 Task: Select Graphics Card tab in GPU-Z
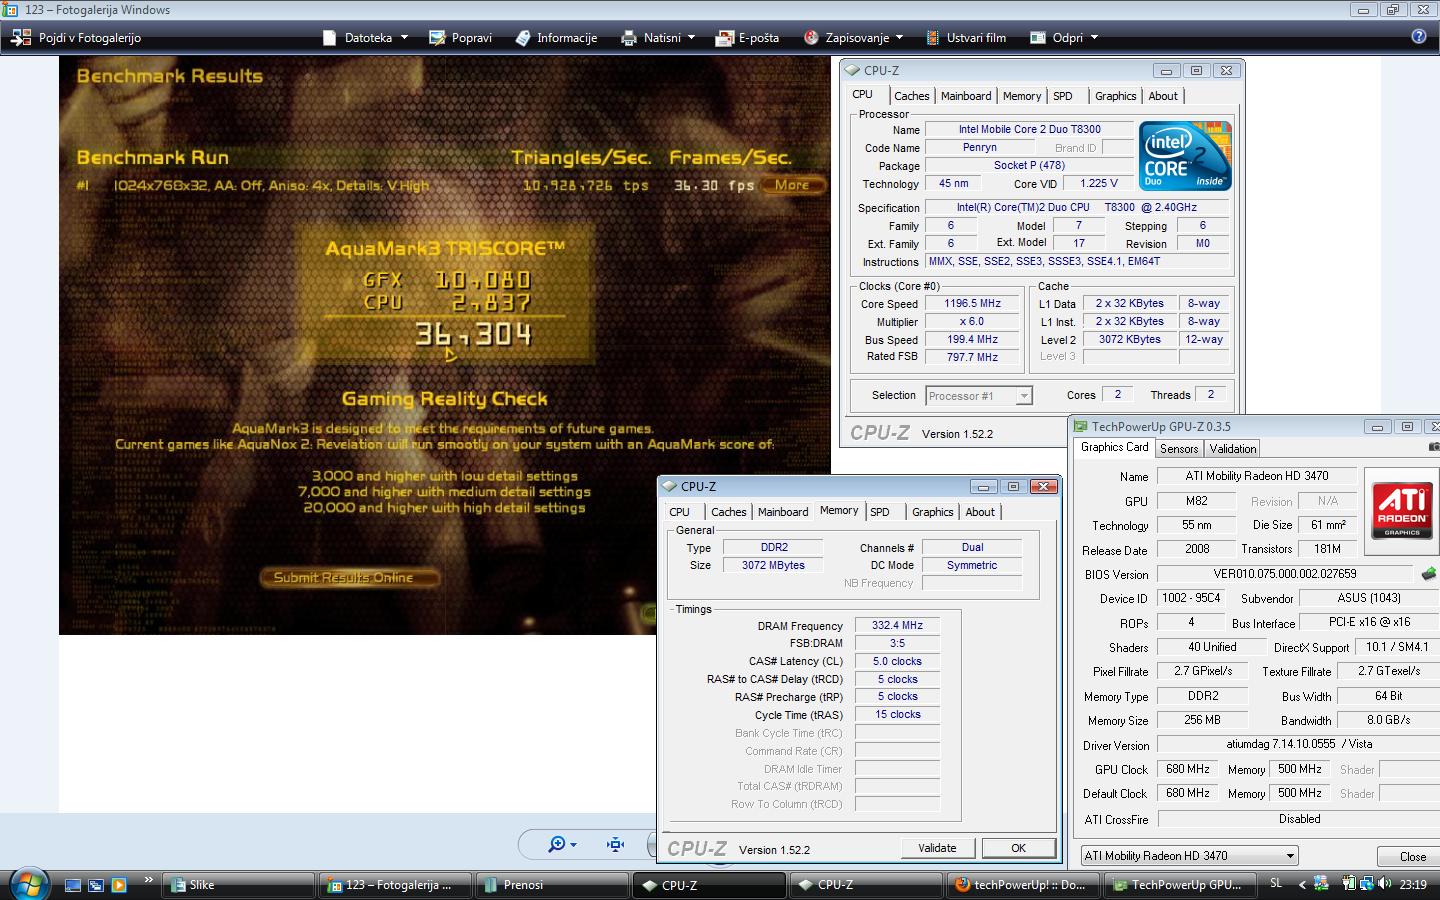pos(1114,447)
